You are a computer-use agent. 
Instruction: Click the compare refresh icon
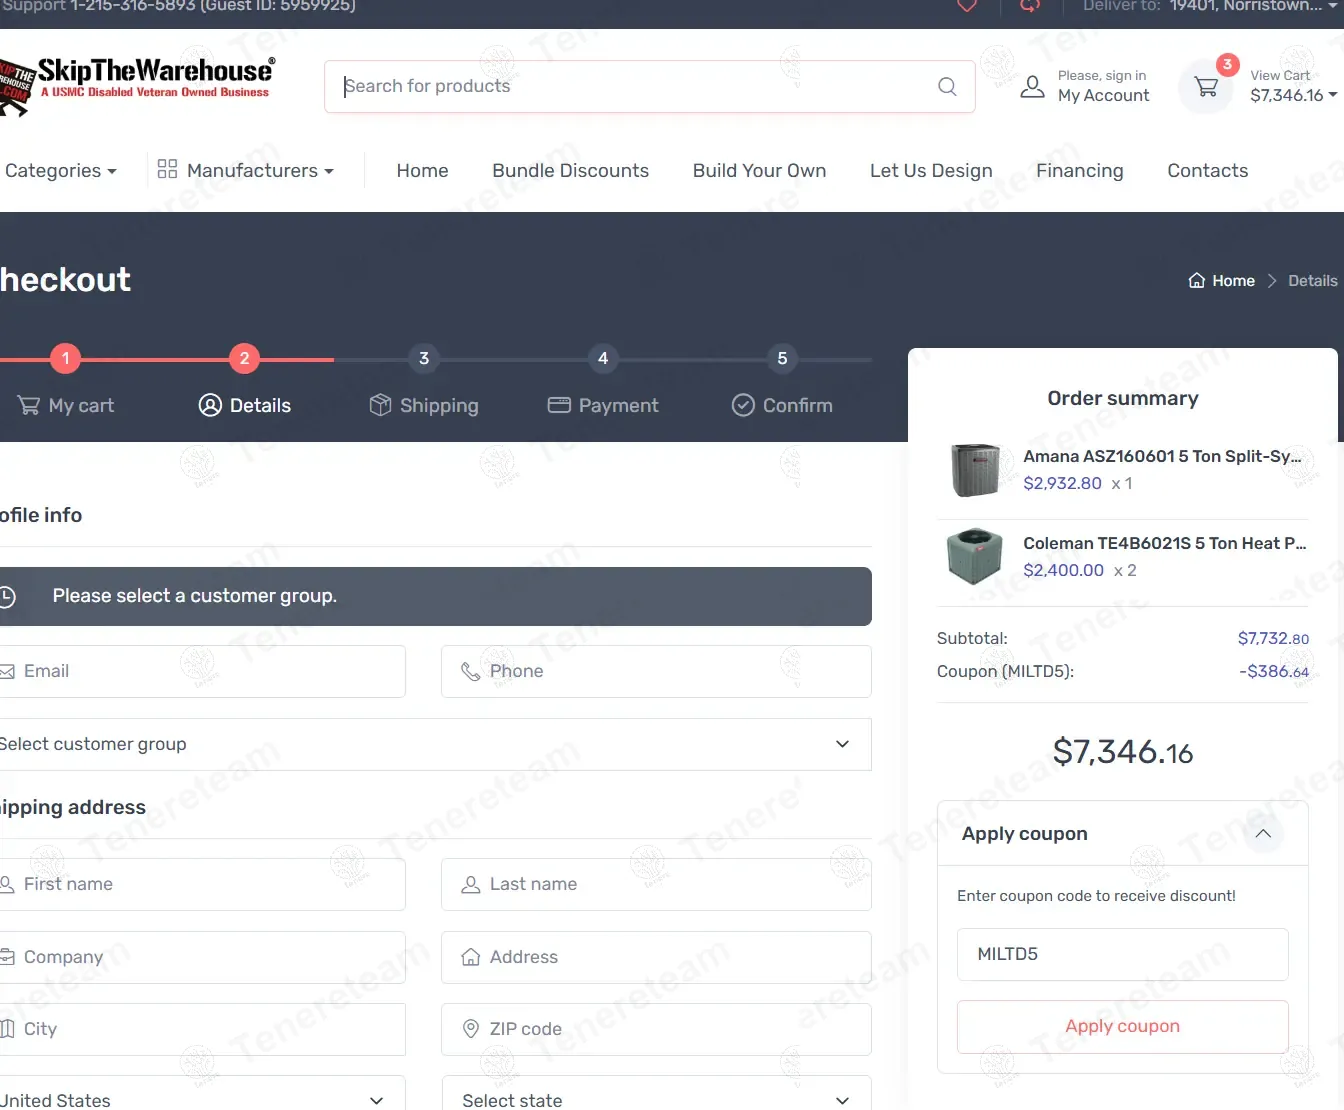(x=1029, y=6)
